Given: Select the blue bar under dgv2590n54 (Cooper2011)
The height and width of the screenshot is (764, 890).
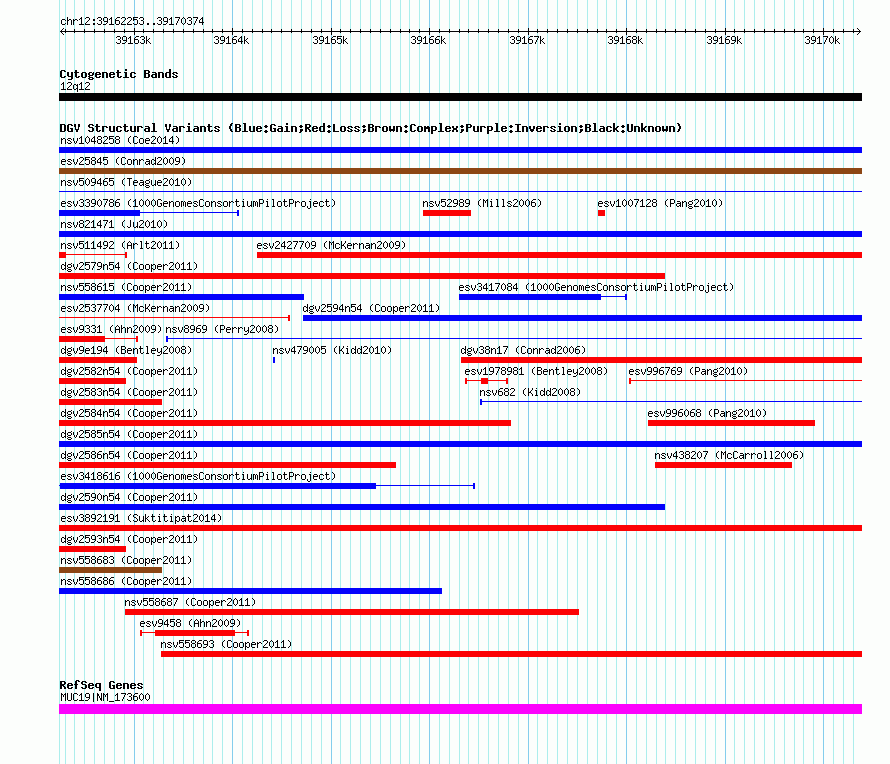Looking at the screenshot, I should 362,507.
